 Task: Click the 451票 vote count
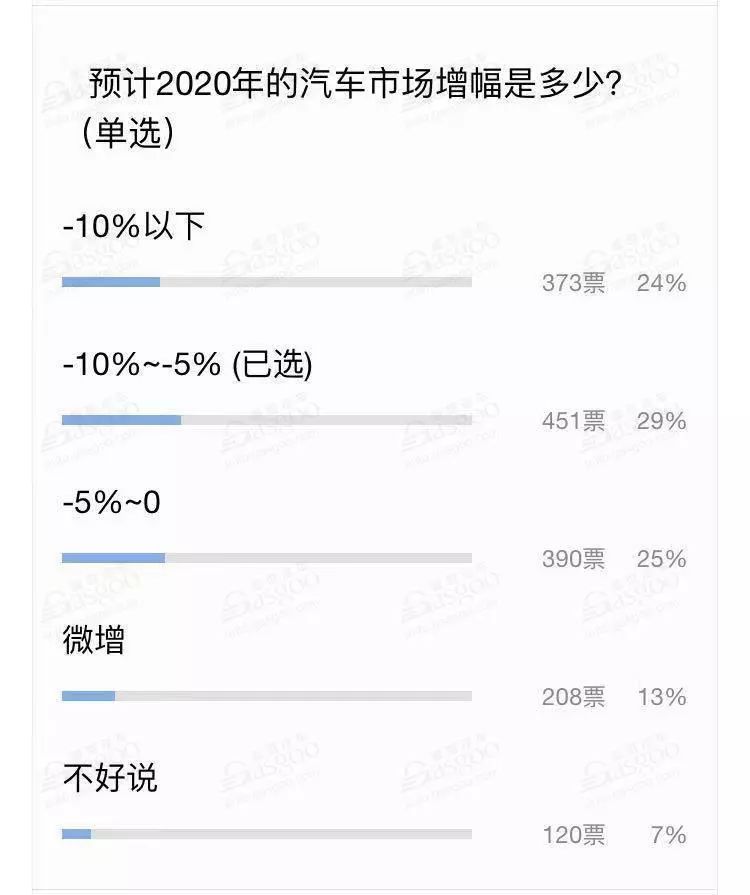point(573,421)
